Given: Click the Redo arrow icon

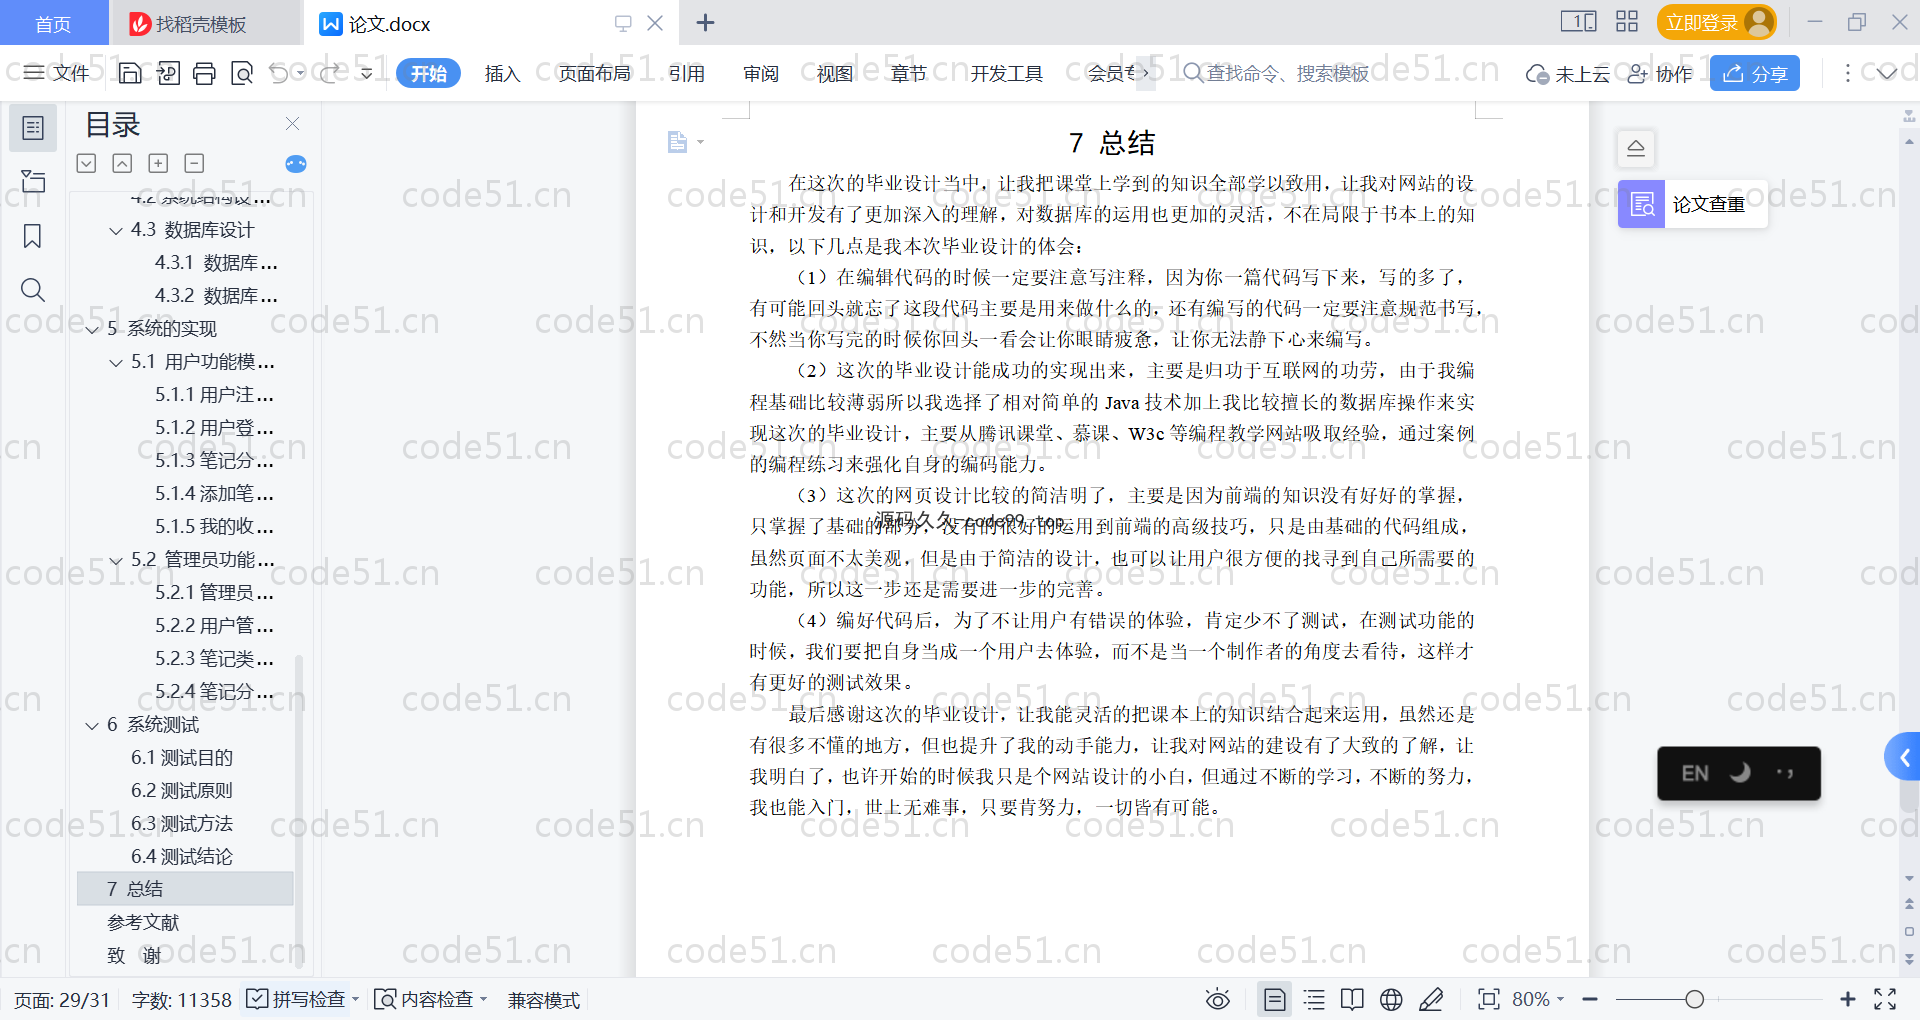Looking at the screenshot, I should (x=330, y=73).
